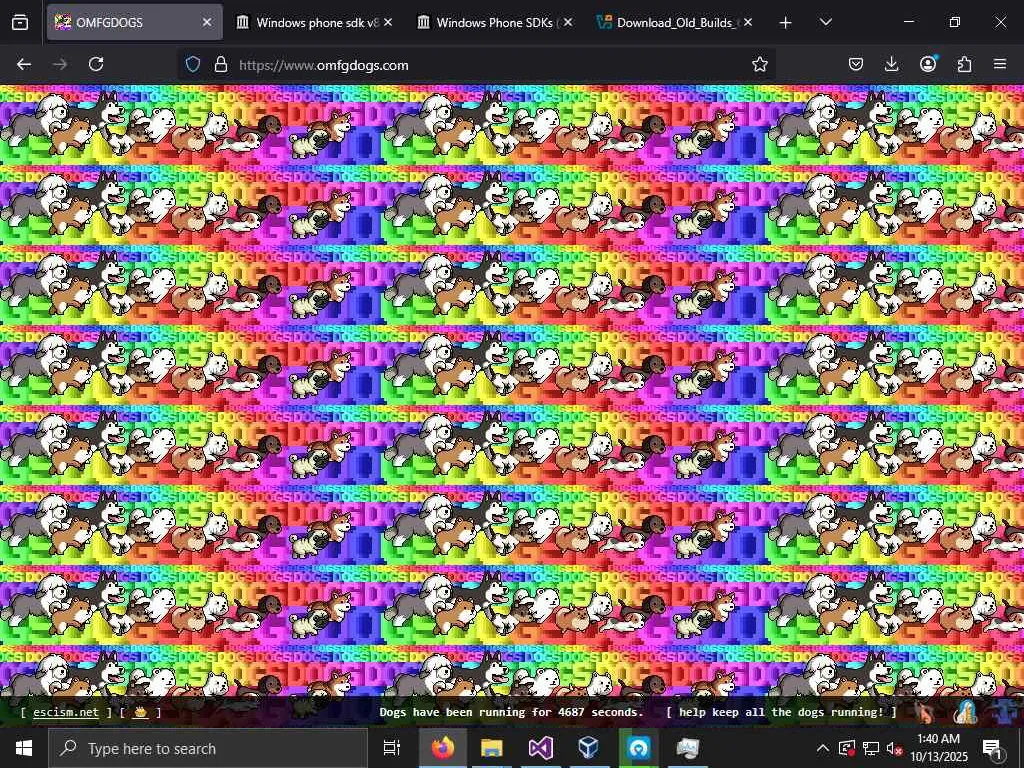Image resolution: width=1024 pixels, height=768 pixels.
Task: Open the escism.net link
Action: point(66,712)
